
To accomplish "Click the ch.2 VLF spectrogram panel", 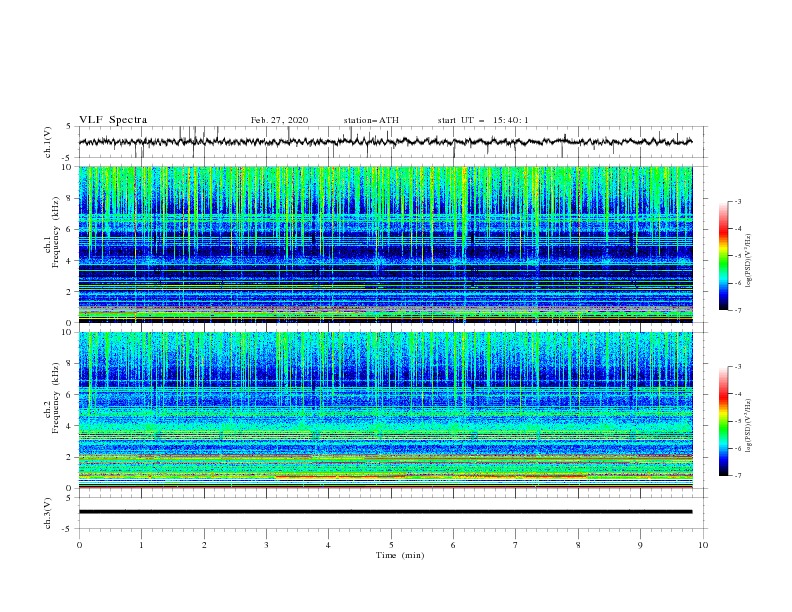I will pyautogui.click(x=385, y=410).
